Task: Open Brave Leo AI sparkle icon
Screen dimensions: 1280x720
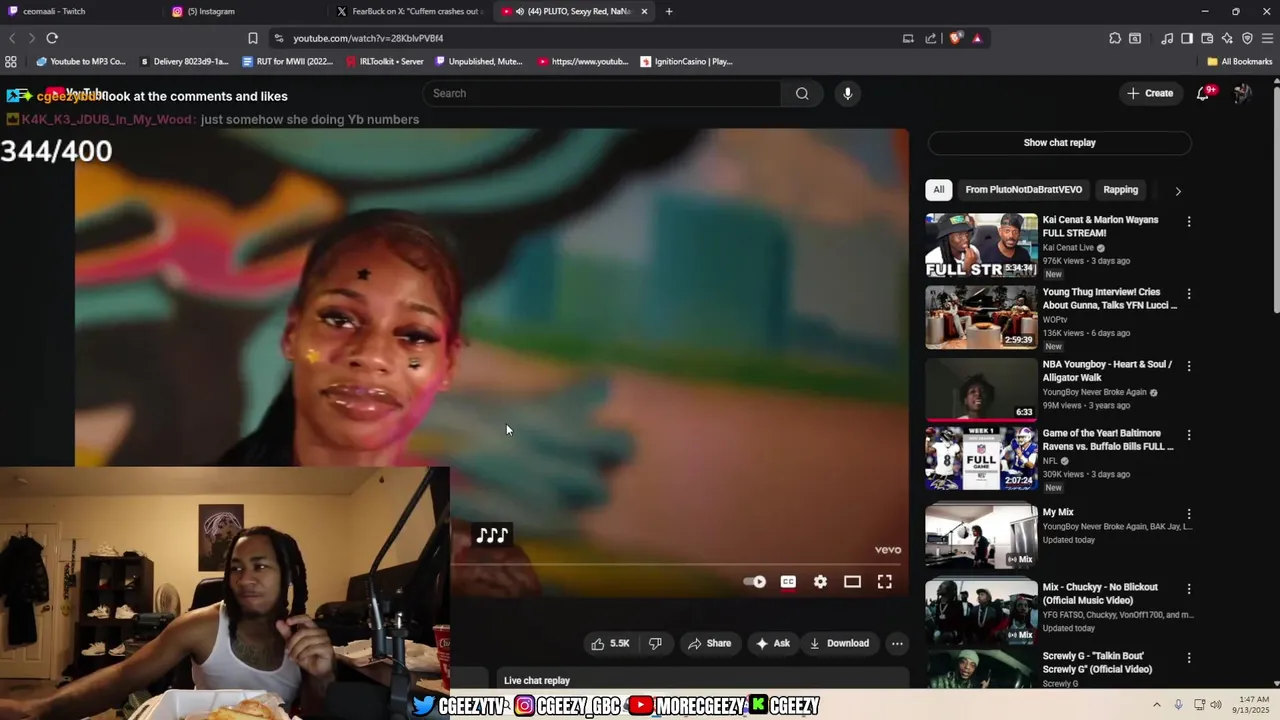Action: [1227, 38]
